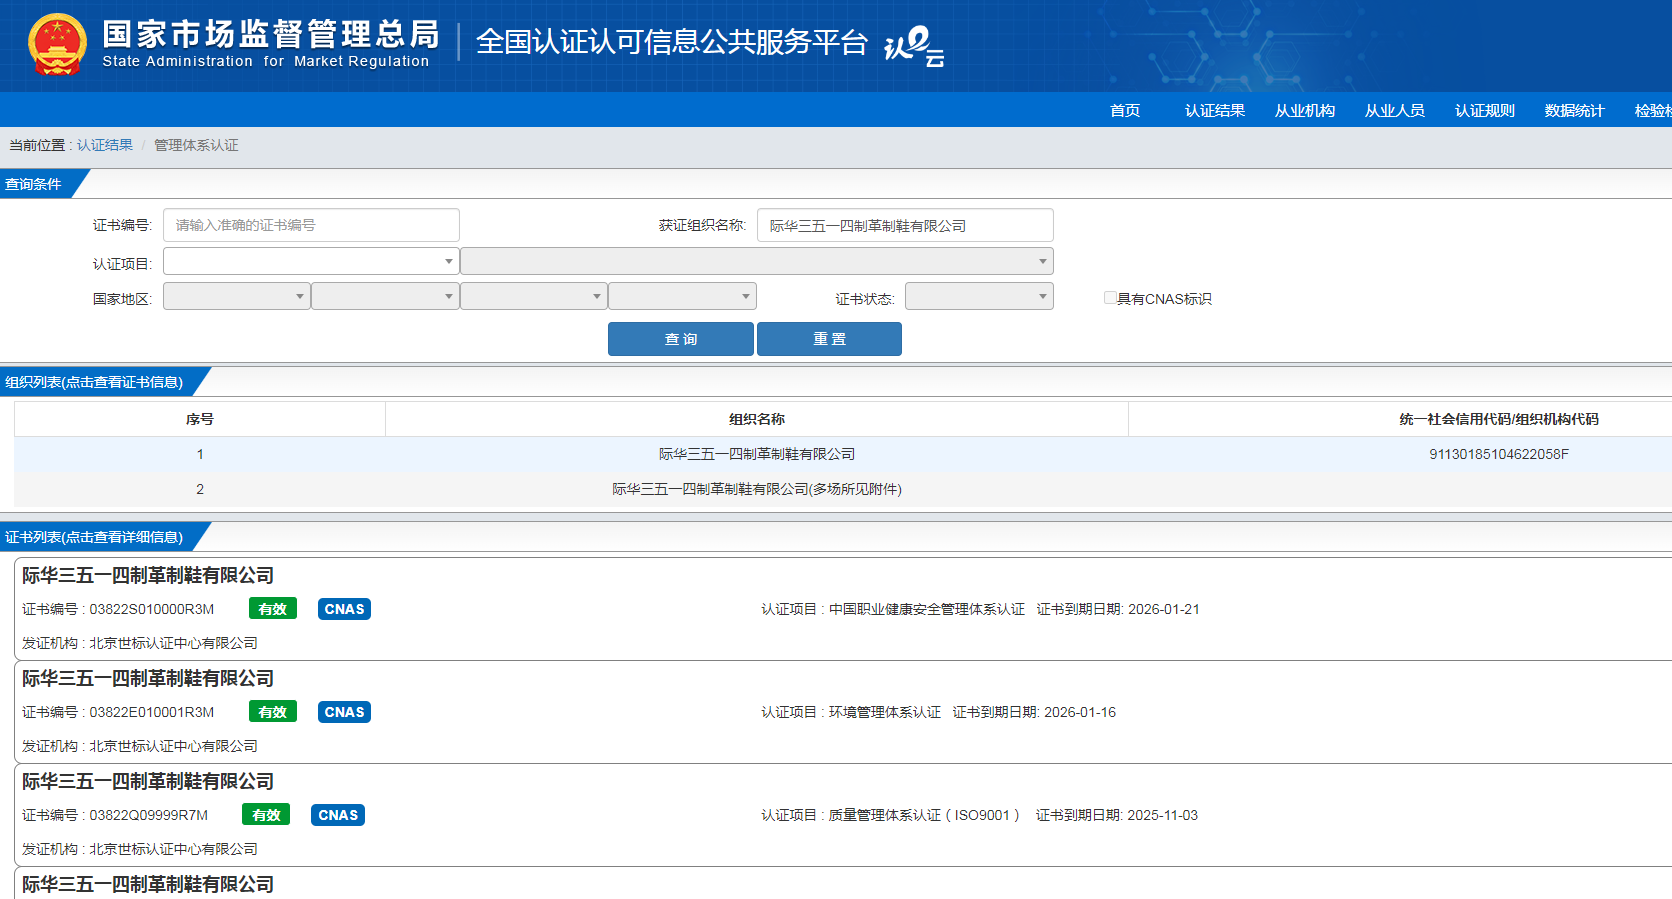Image resolution: width=1672 pixels, height=899 pixels.
Task: Click the 管理体系认证 breadcrumb
Action: tap(196, 145)
